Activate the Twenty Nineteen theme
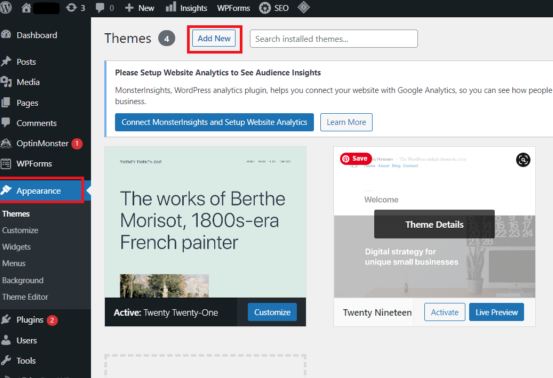 (444, 312)
